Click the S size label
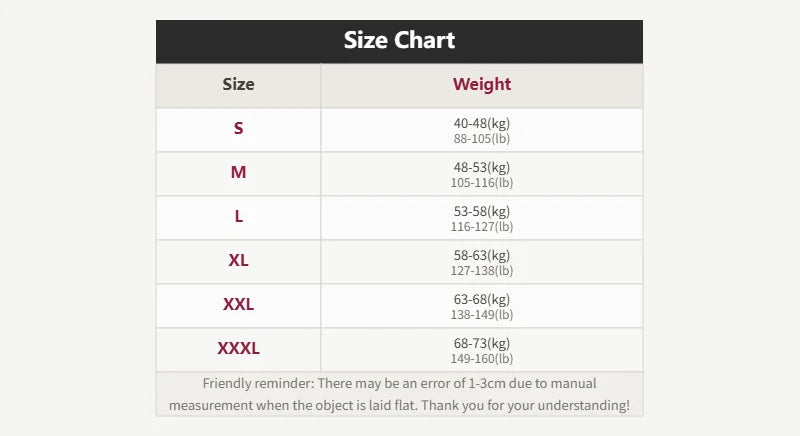 (x=238, y=128)
